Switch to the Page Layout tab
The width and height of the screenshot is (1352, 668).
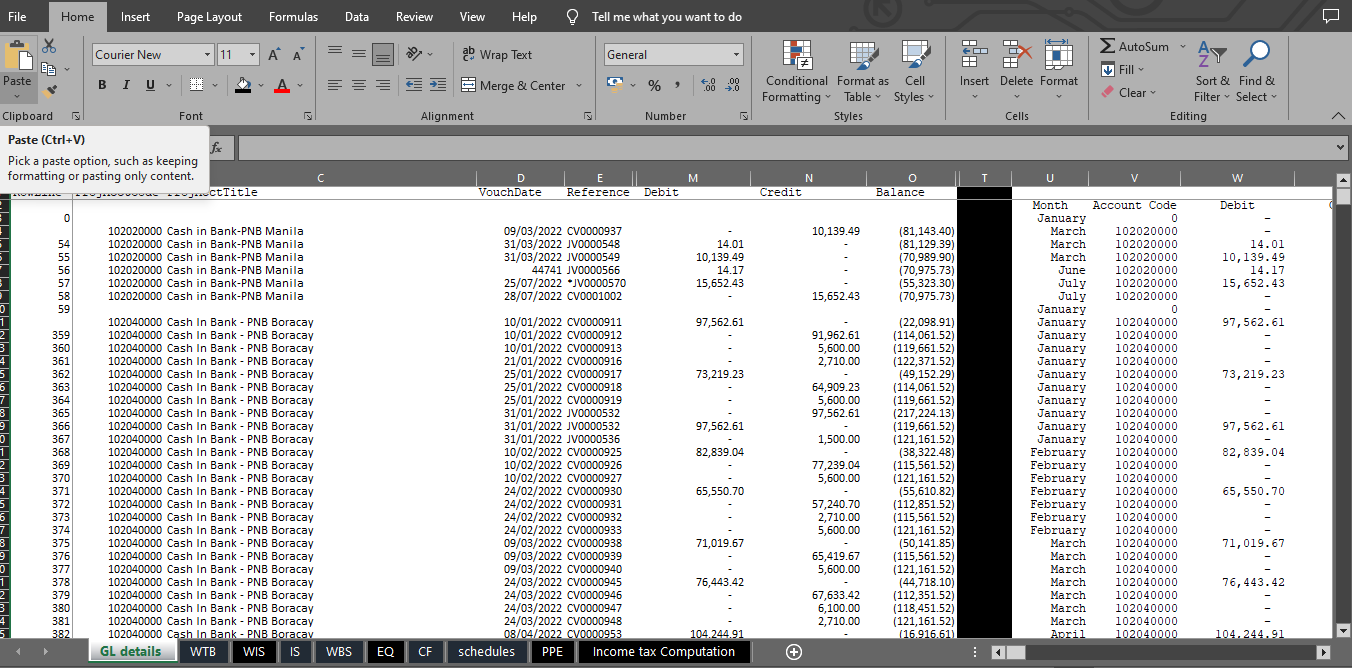click(x=210, y=17)
